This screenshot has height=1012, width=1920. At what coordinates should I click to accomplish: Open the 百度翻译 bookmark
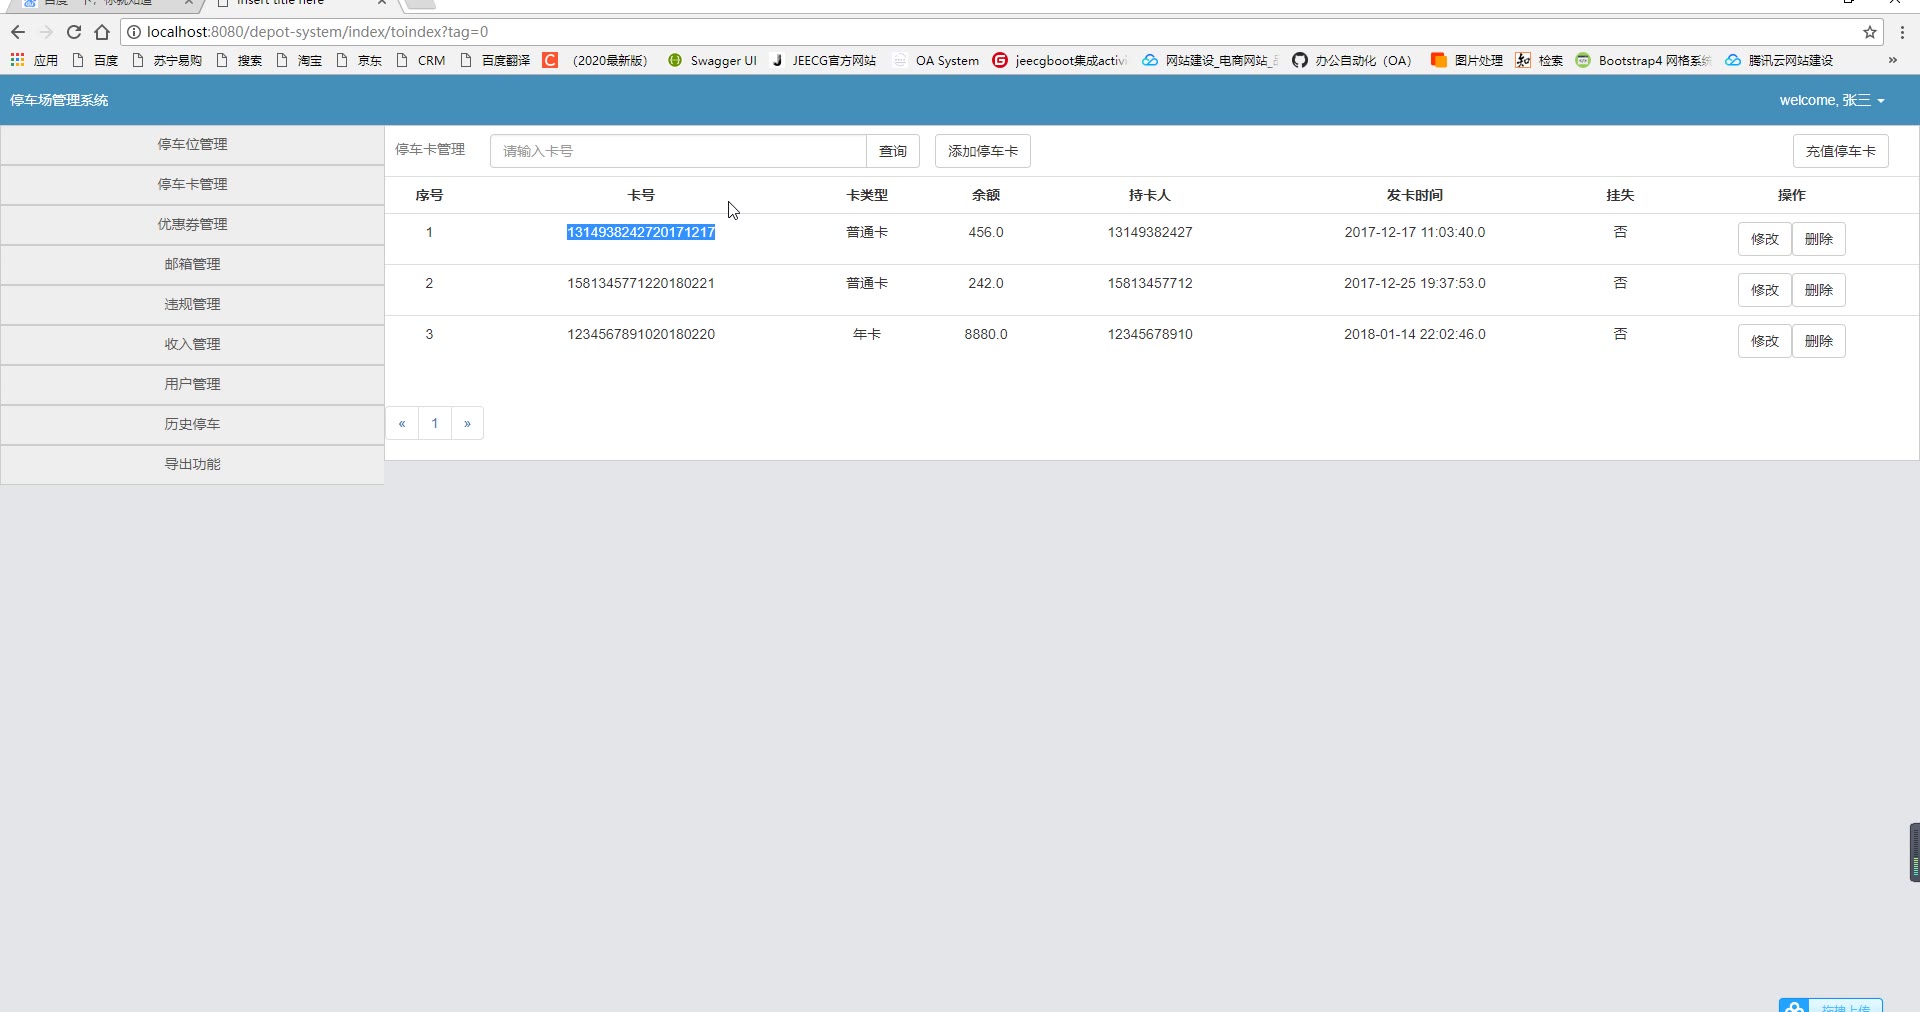495,60
